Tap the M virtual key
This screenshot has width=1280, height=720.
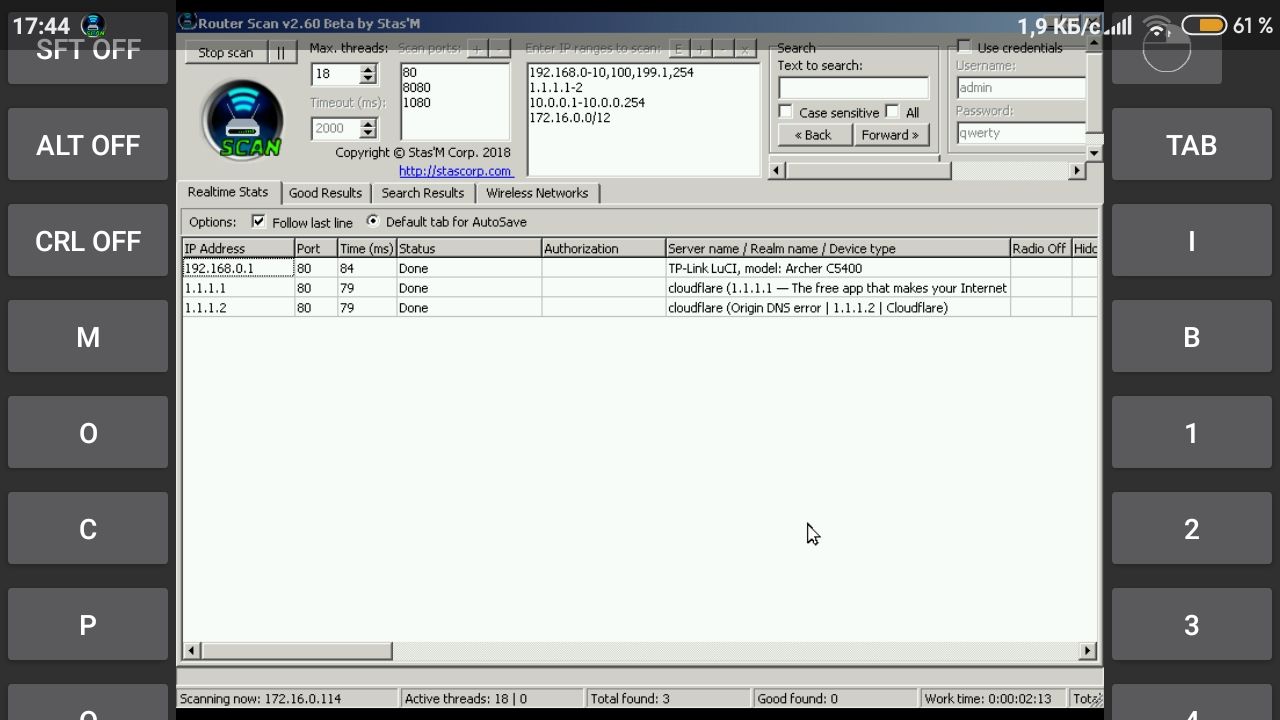[88, 337]
